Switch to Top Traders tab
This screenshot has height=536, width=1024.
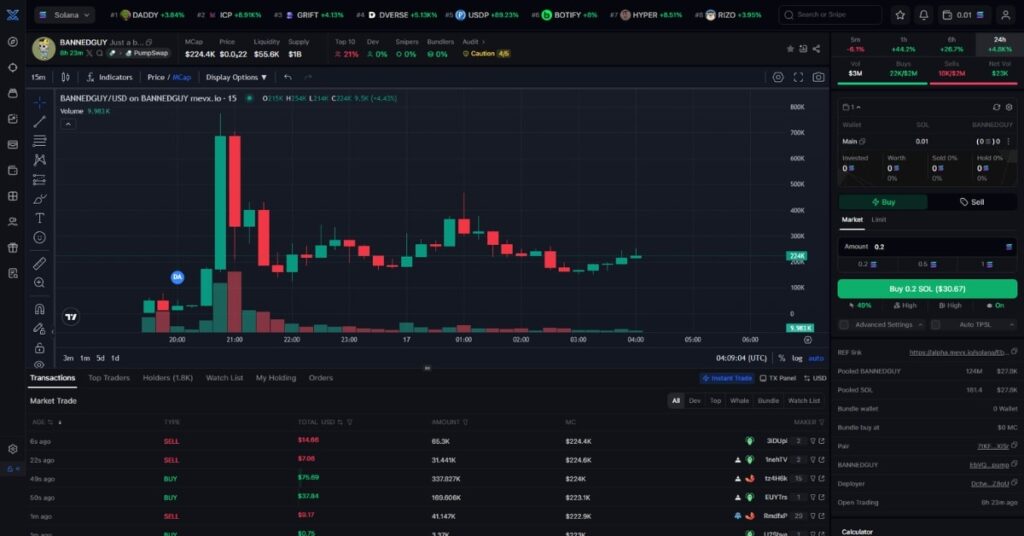coord(108,378)
